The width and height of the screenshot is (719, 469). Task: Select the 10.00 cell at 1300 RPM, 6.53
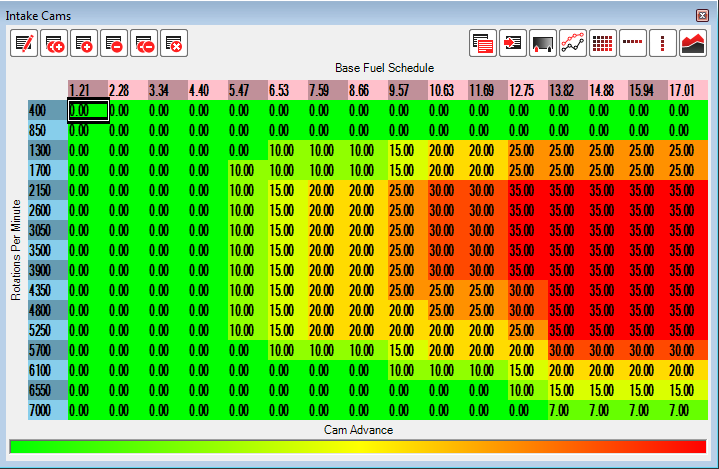(288, 150)
